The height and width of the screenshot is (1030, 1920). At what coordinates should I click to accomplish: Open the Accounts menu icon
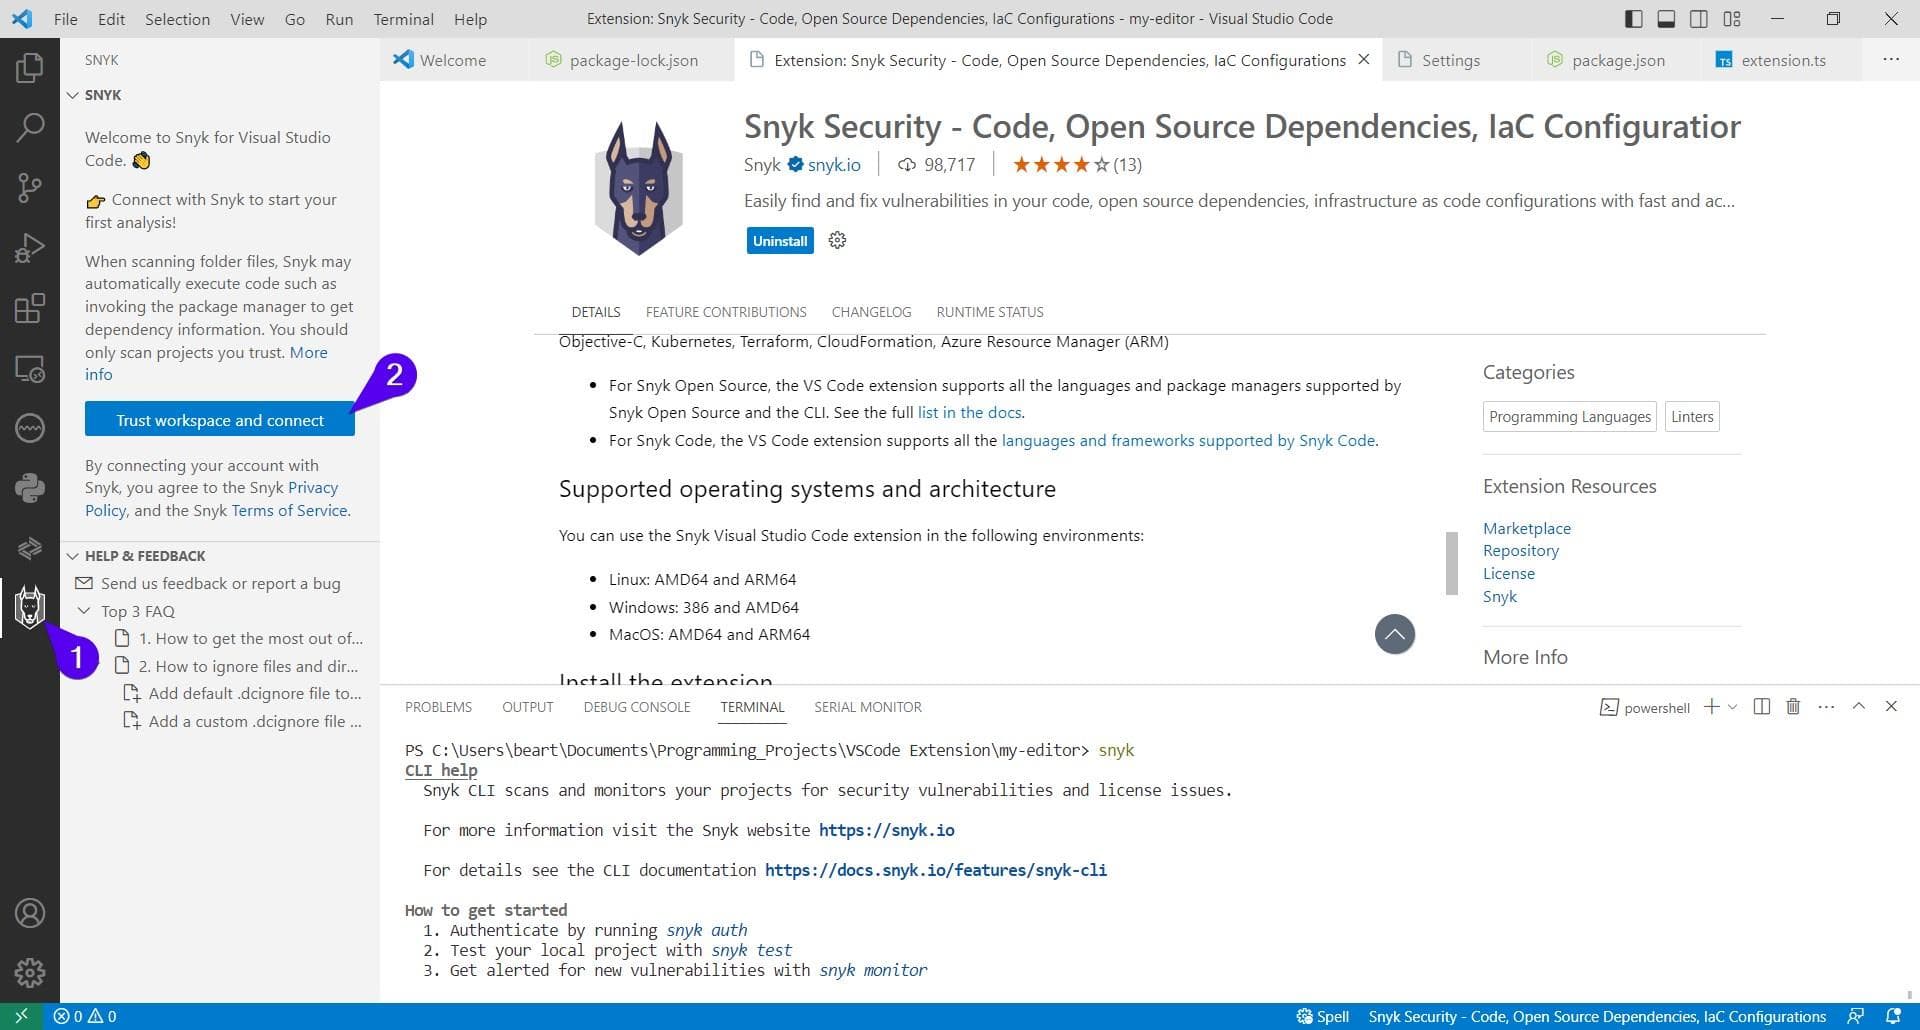(30, 913)
